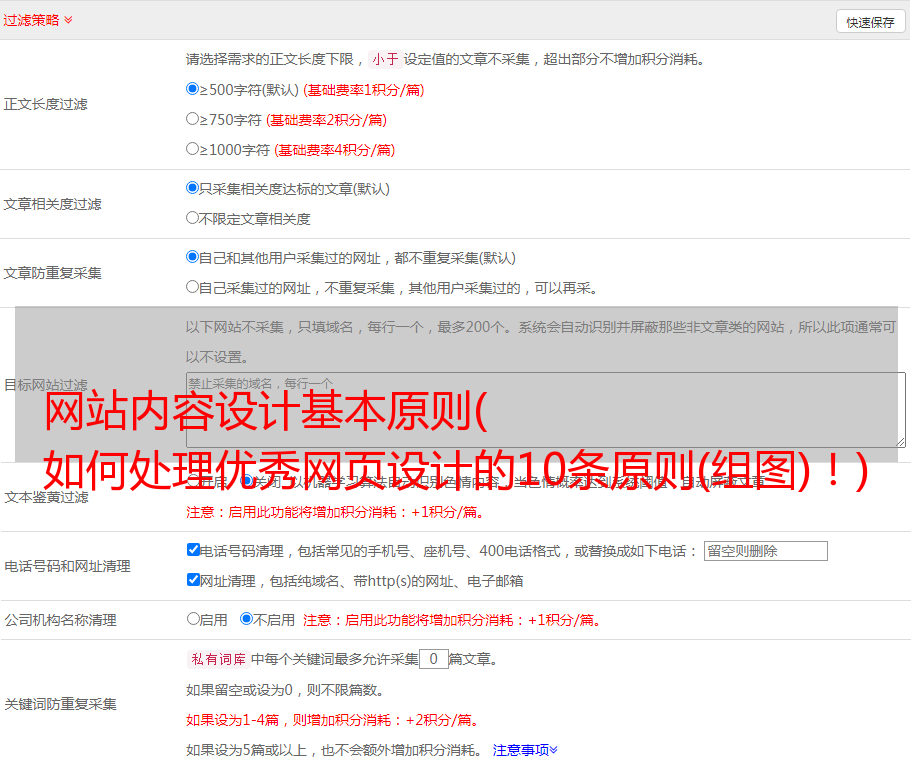Grab the domain textarea resize handle
Screen dimensions: 912x768
(900, 441)
